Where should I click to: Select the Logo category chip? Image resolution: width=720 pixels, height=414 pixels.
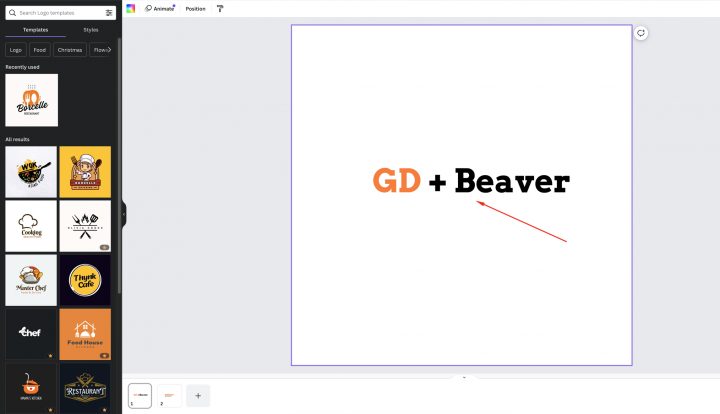(15, 49)
